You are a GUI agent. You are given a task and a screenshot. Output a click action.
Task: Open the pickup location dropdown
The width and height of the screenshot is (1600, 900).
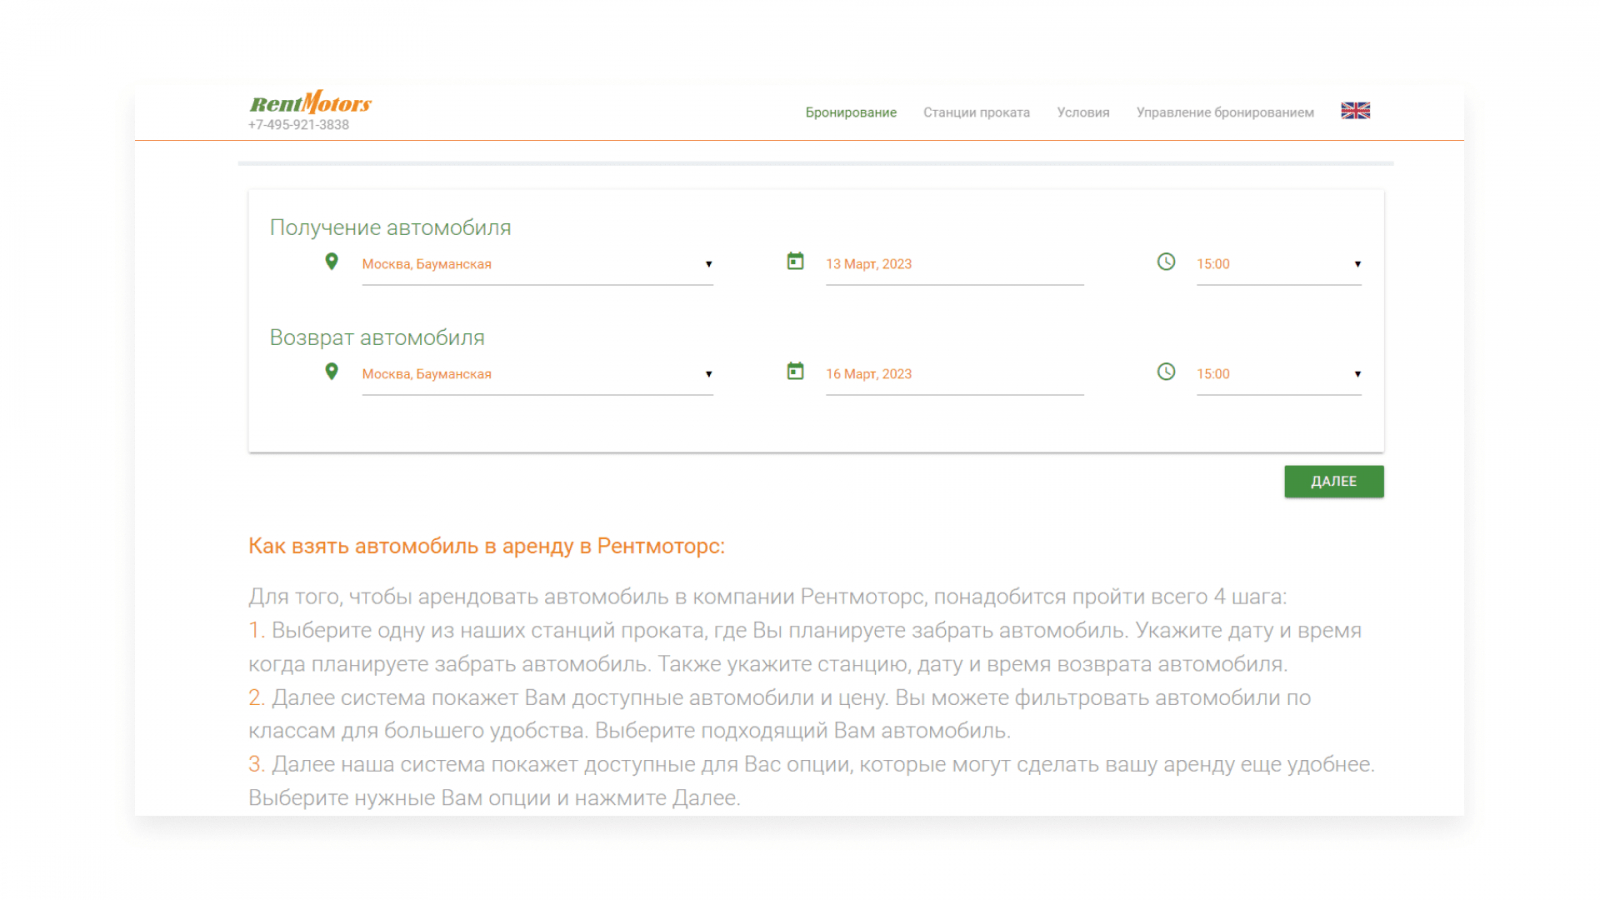[537, 264]
